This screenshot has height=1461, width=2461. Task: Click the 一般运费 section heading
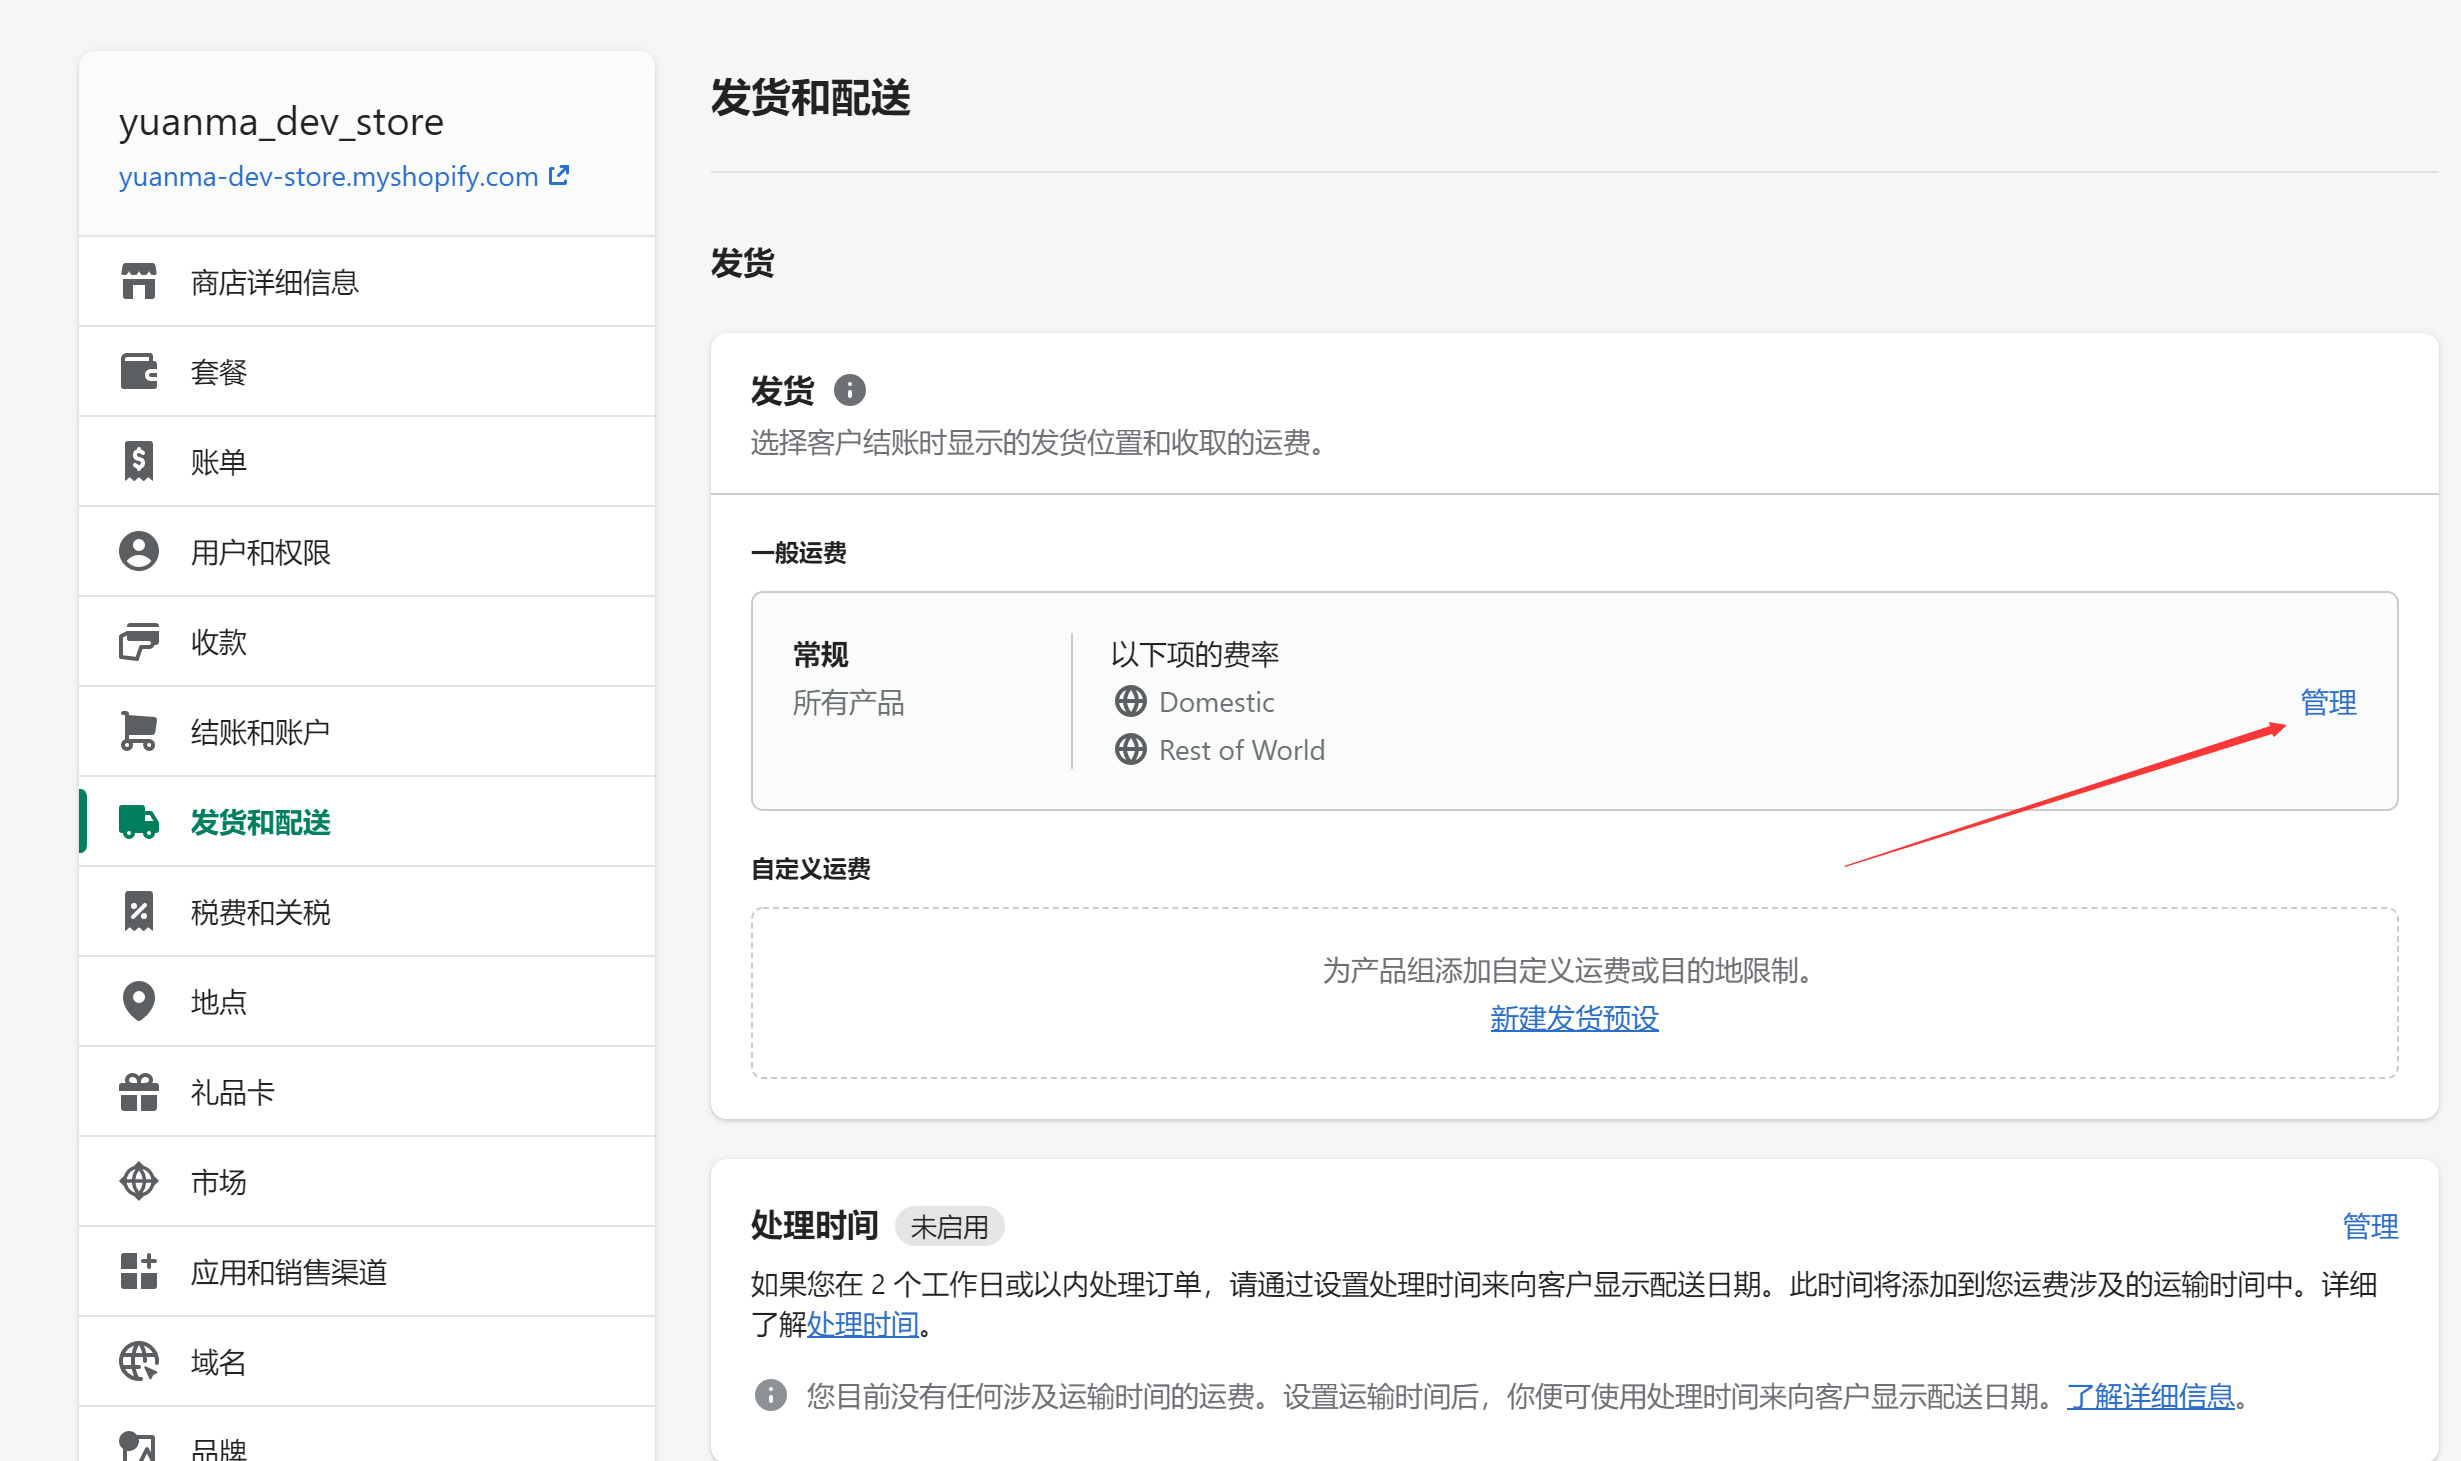798,552
